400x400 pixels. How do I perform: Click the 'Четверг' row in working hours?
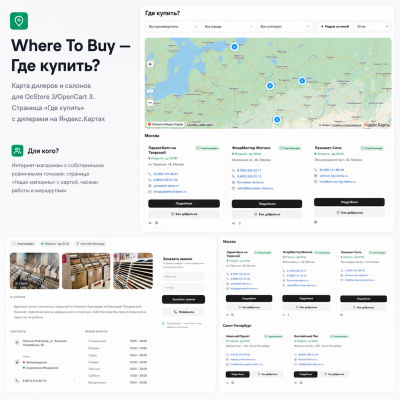click(x=117, y=362)
